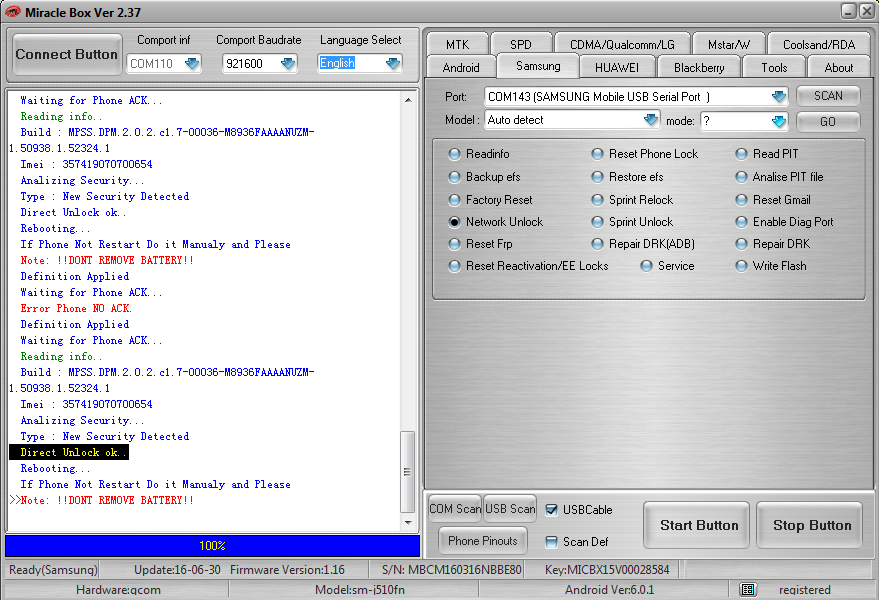The width and height of the screenshot is (879, 600).
Task: Open the Coolsand/RDA tab
Action: pyautogui.click(x=819, y=44)
